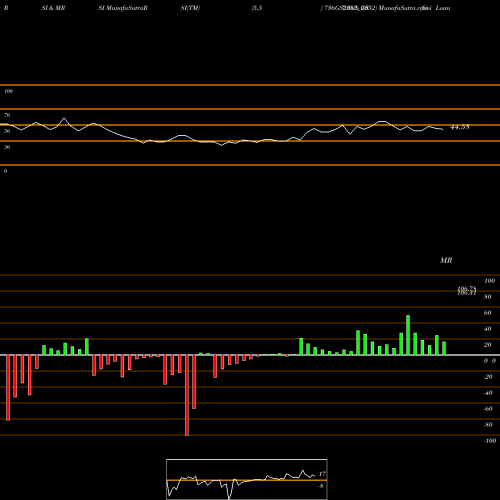Click the 60 label on the MR axis
This screenshot has height=500, width=500.
pyautogui.click(x=488, y=313)
